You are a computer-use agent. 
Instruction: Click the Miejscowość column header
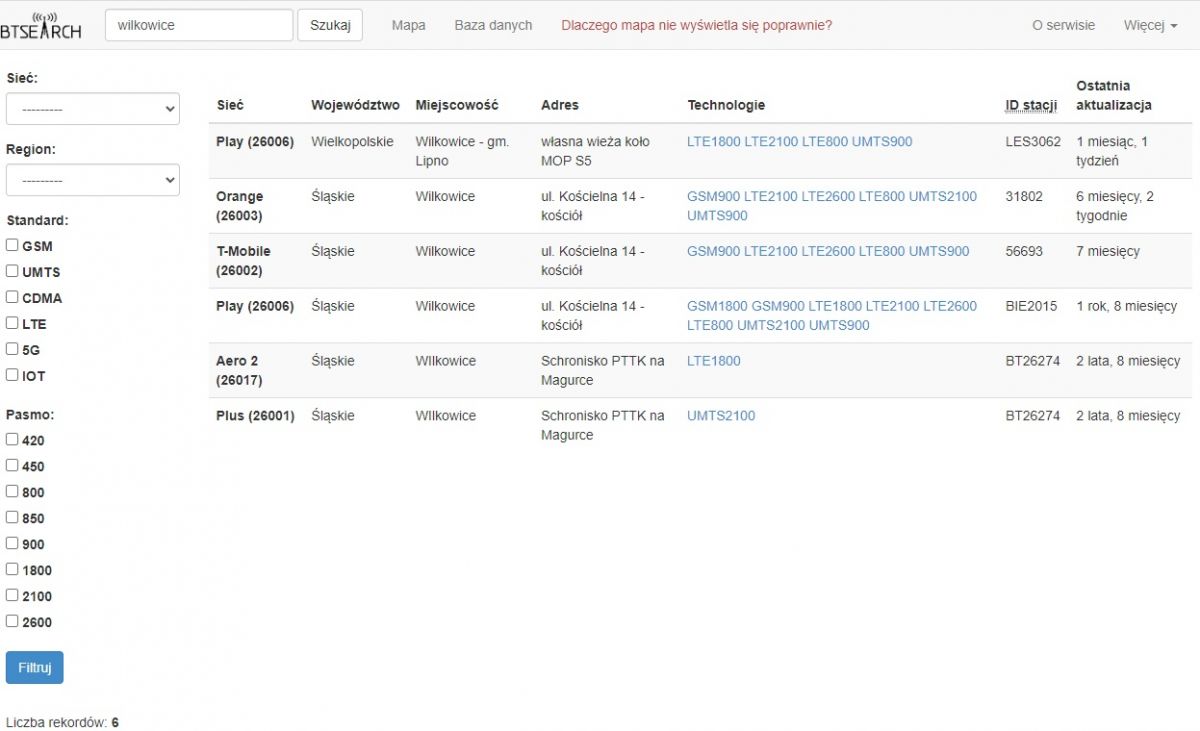point(457,105)
